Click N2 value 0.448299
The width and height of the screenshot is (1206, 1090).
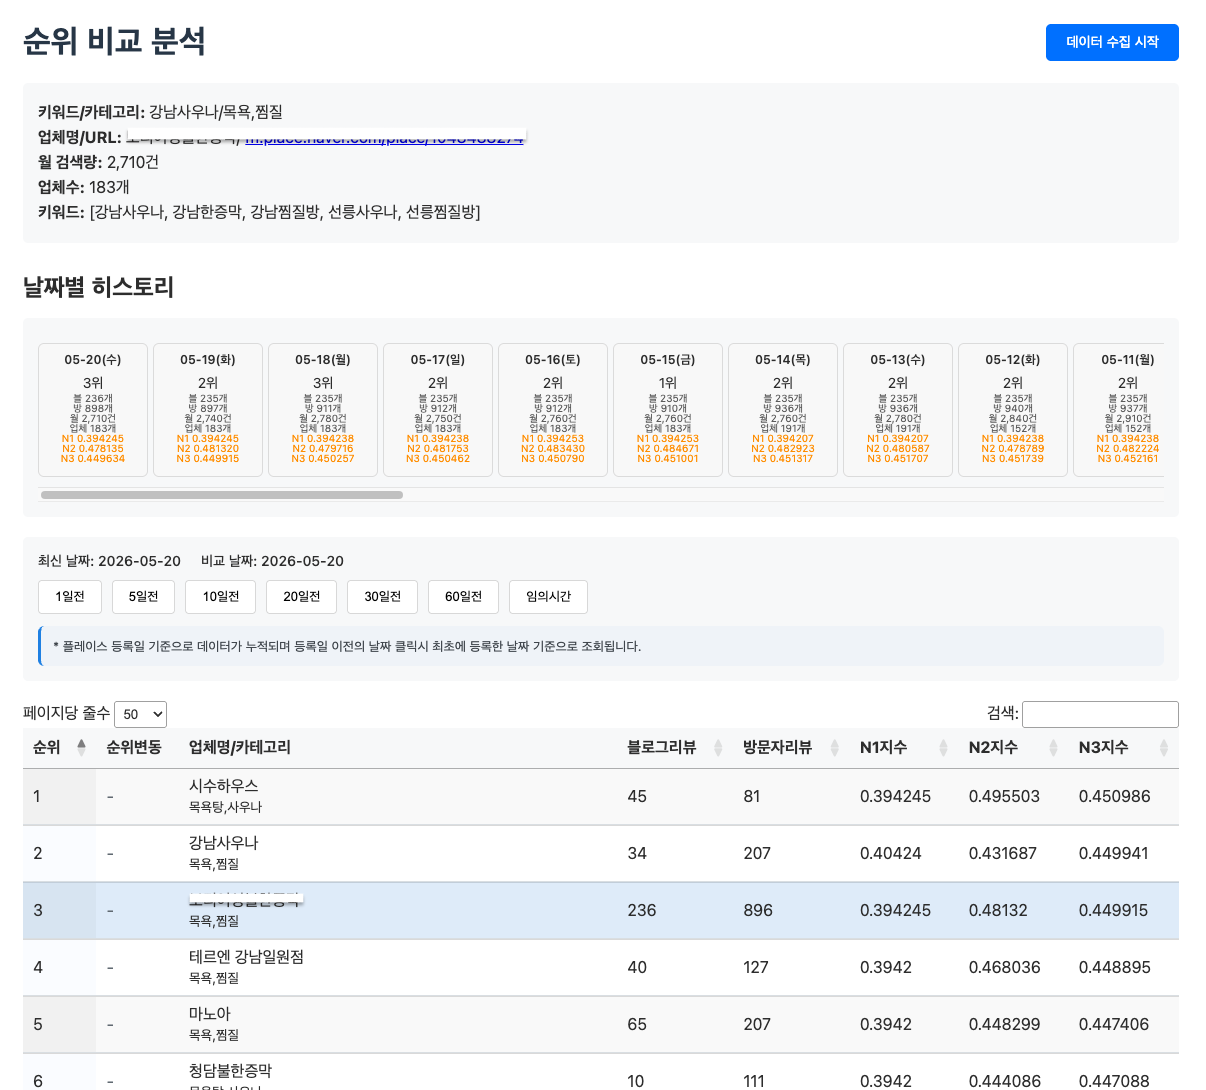point(1004,1025)
